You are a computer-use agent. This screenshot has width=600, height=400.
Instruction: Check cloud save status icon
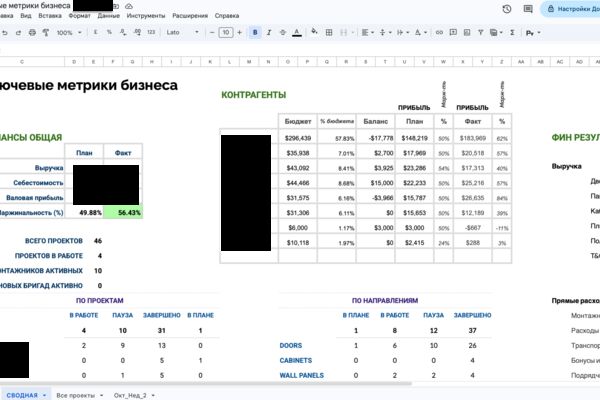(129, 6)
